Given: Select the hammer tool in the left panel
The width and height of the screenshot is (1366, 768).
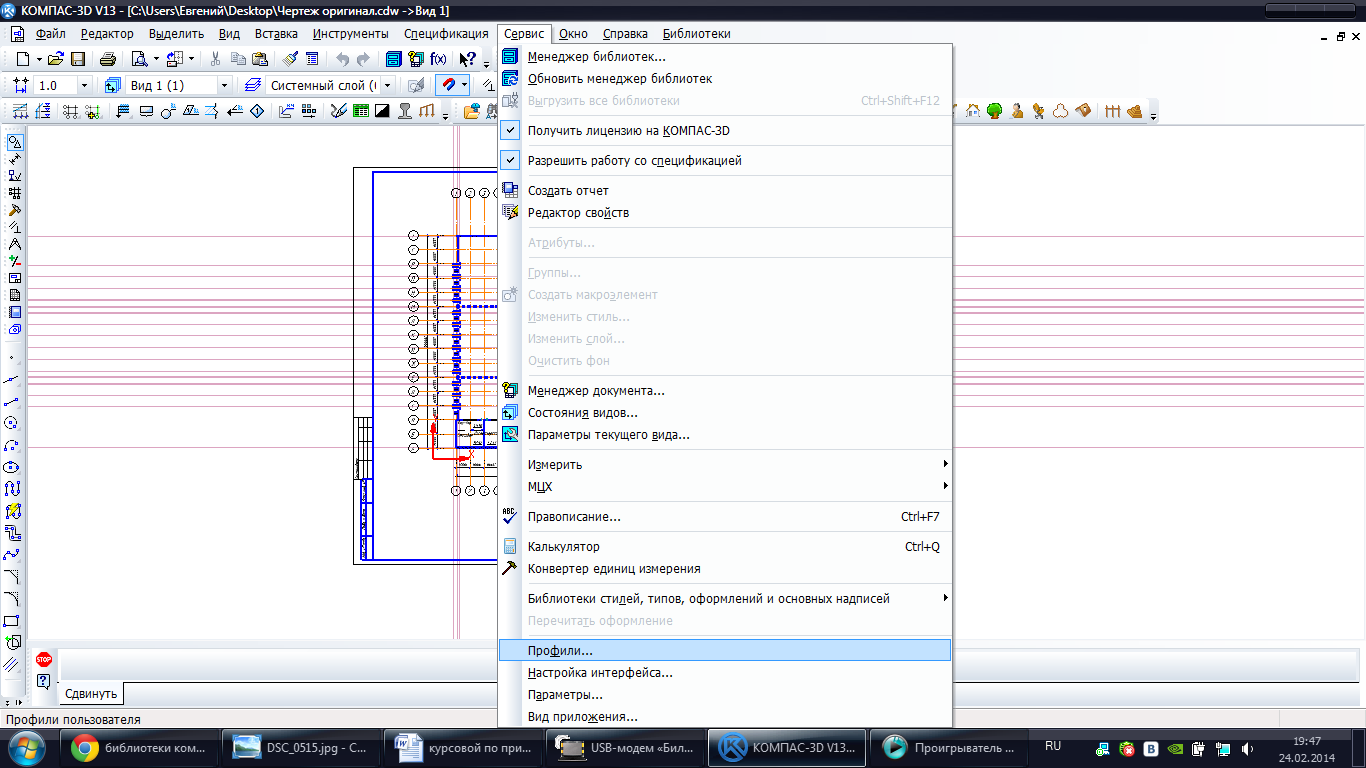Looking at the screenshot, I should 15,210.
